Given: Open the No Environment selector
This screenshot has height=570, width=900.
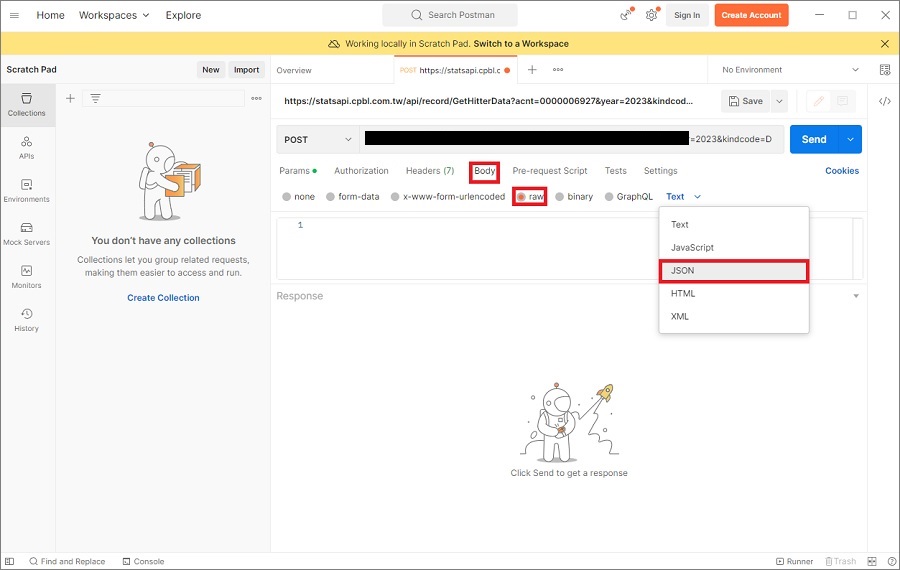Looking at the screenshot, I should click(790, 70).
